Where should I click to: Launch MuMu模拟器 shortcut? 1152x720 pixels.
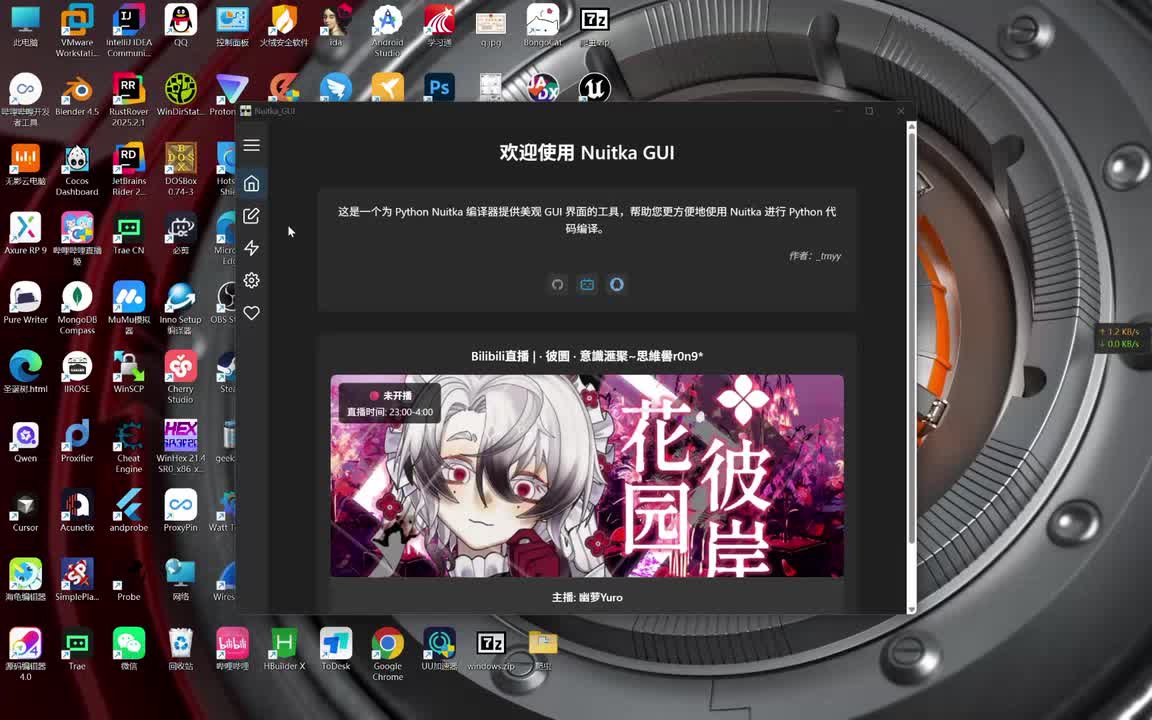click(129, 308)
